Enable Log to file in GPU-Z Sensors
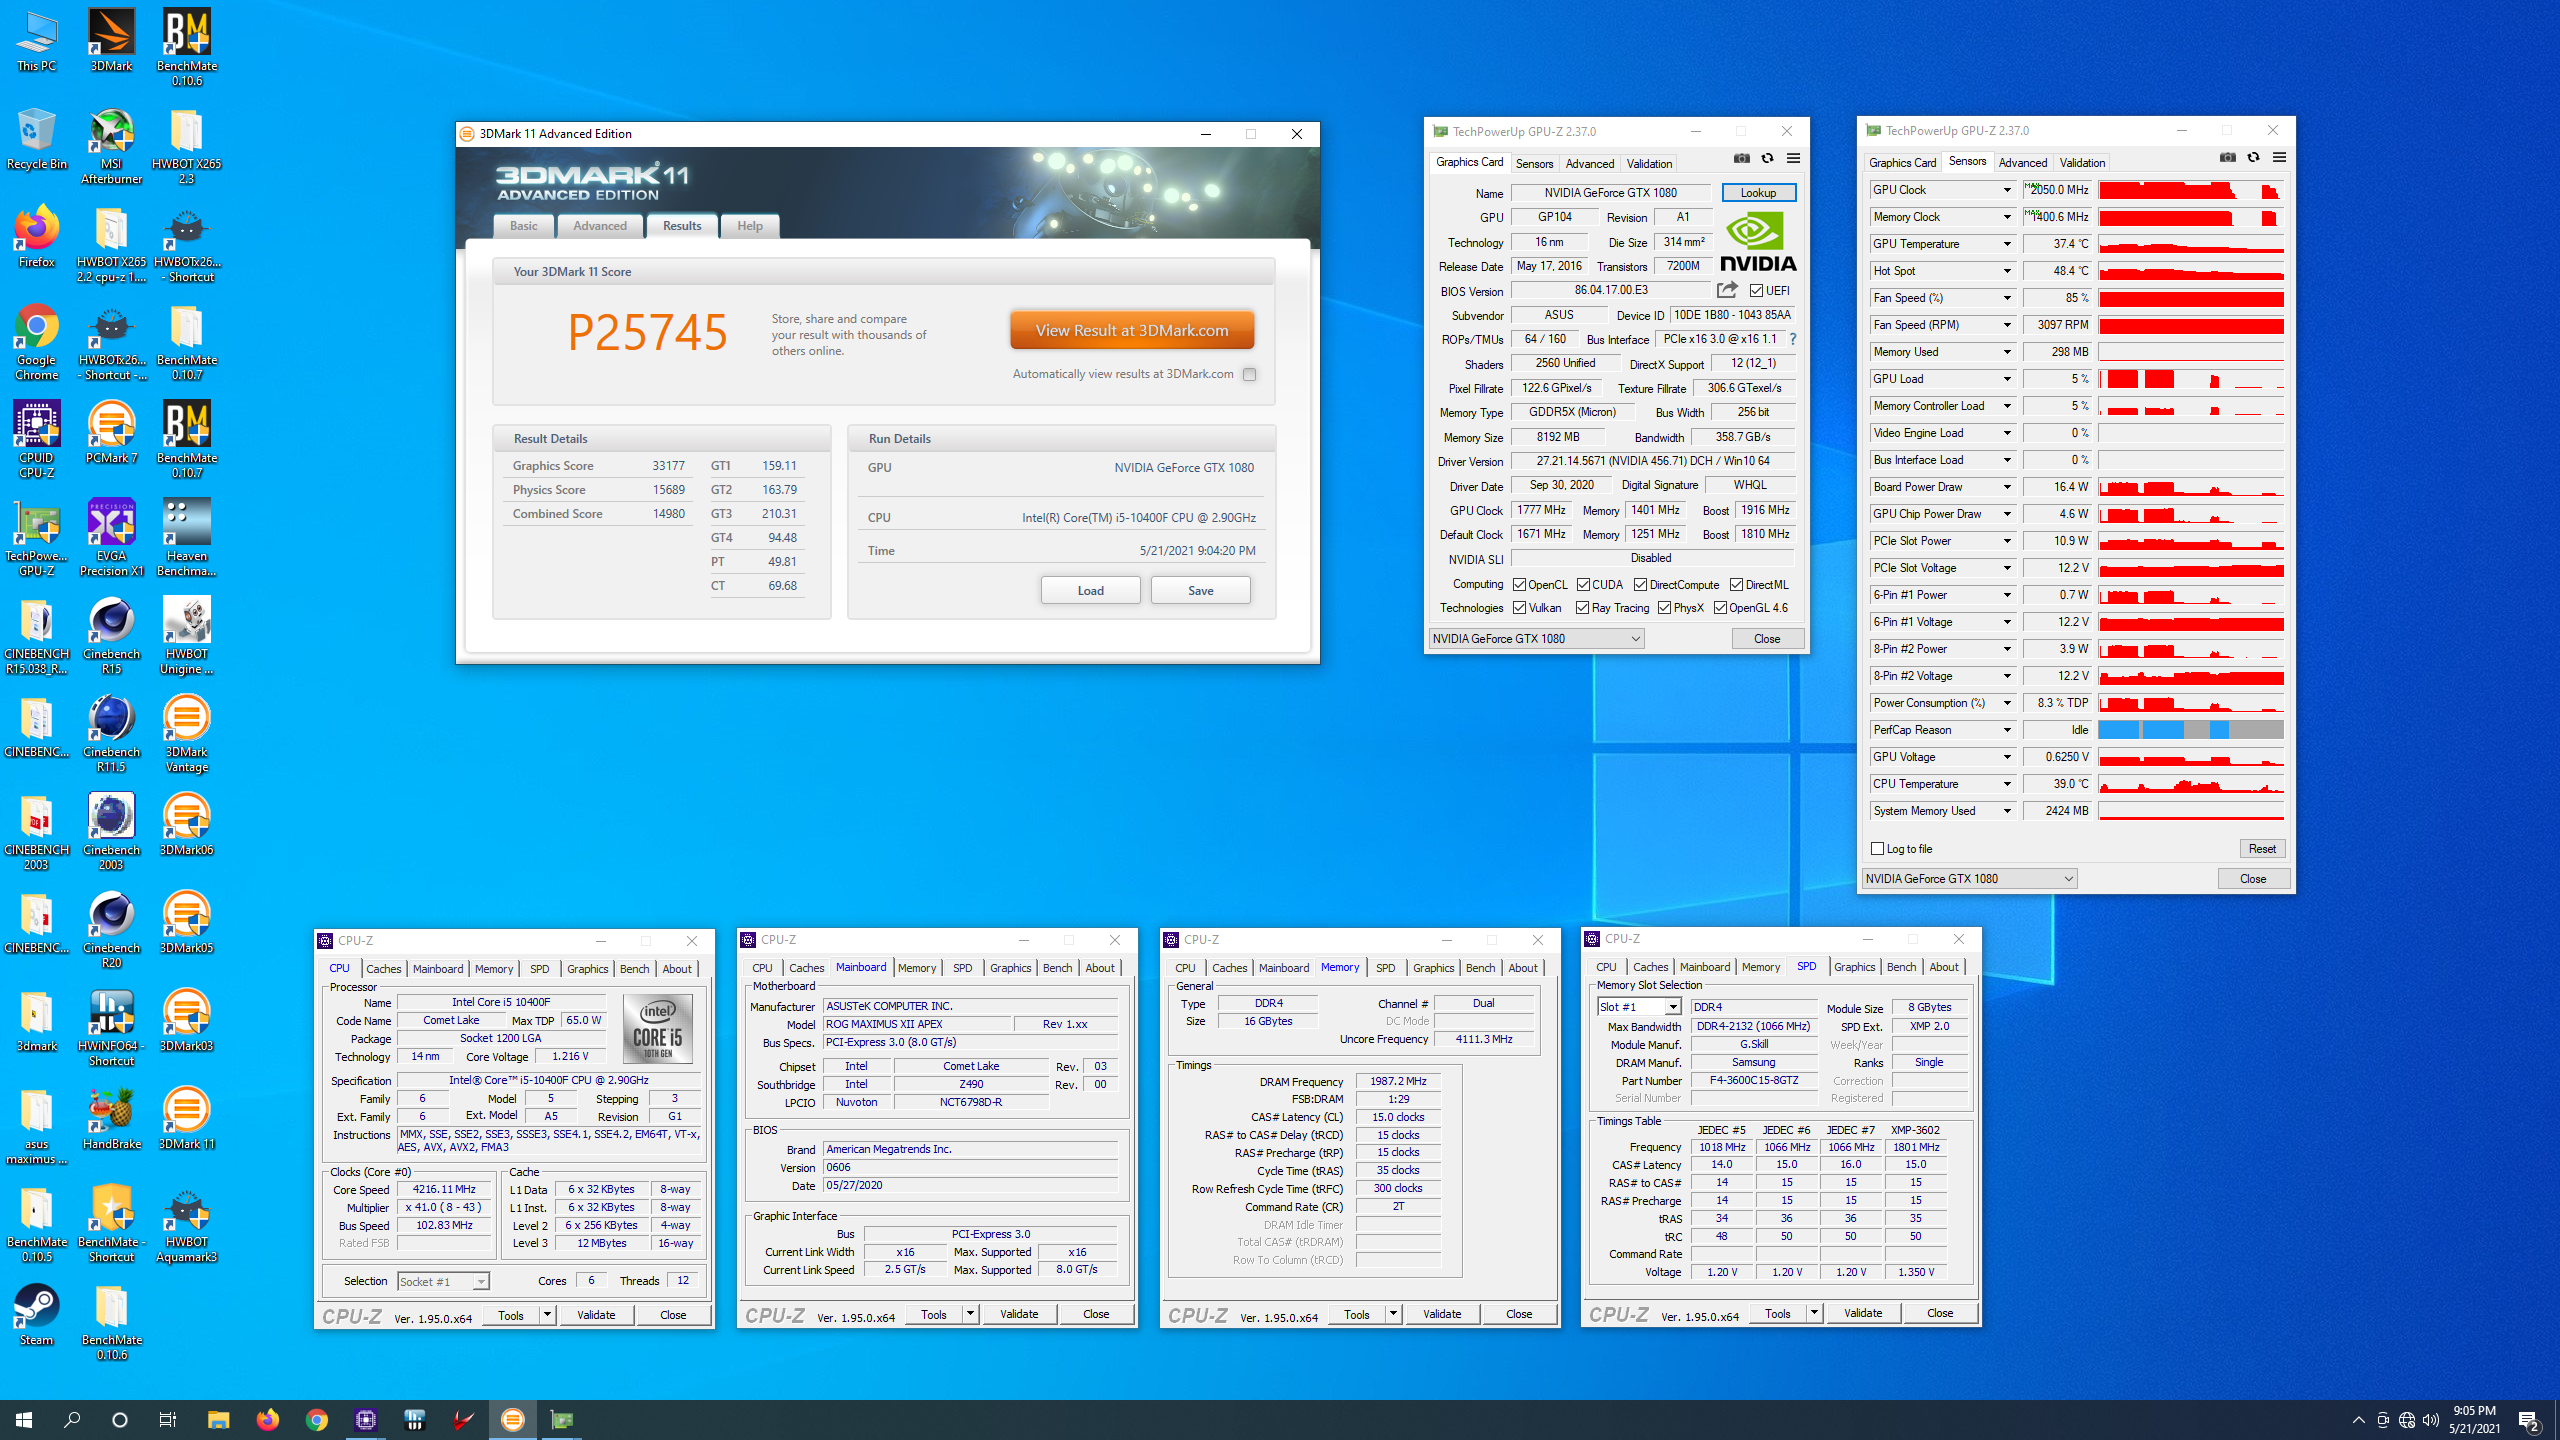 pyautogui.click(x=1877, y=849)
